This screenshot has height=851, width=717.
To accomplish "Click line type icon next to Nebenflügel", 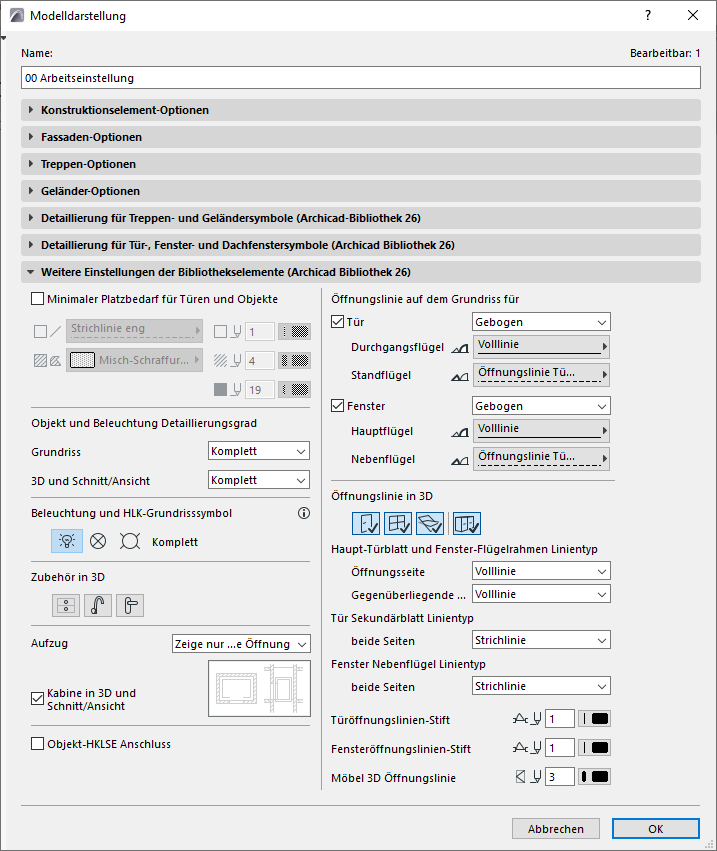I will coord(460,460).
